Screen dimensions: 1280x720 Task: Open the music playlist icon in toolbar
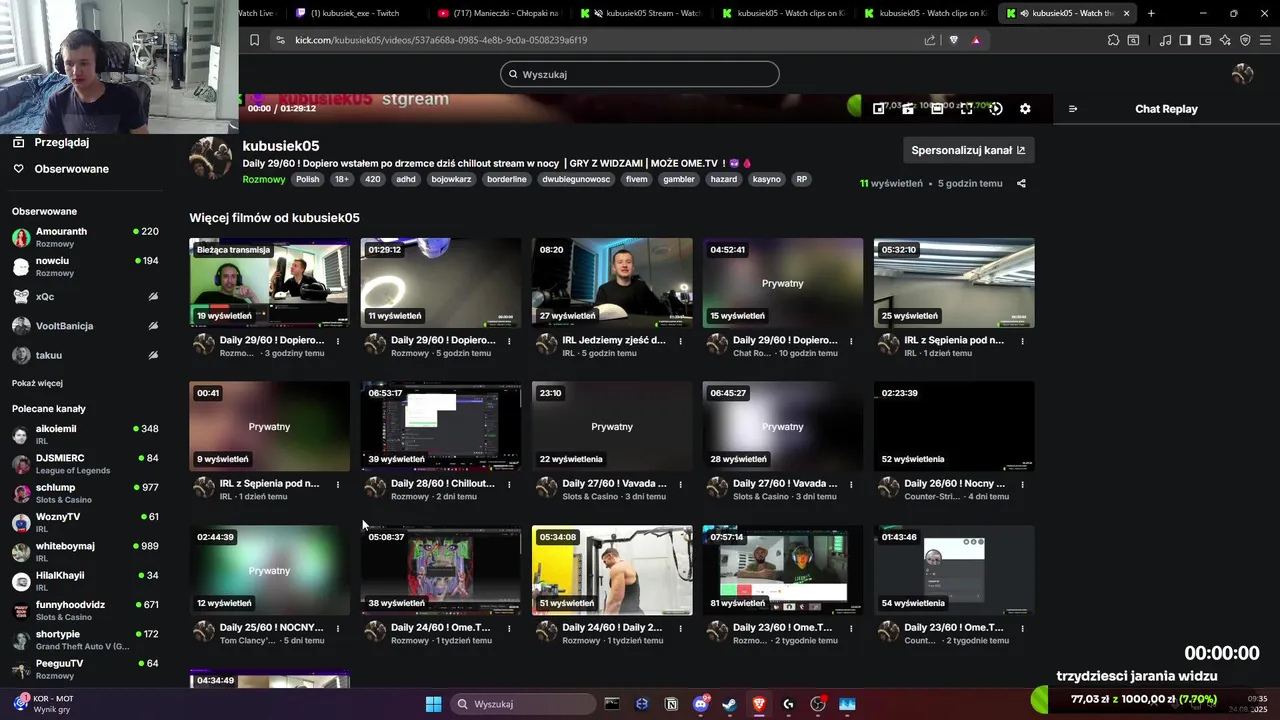tap(1165, 40)
